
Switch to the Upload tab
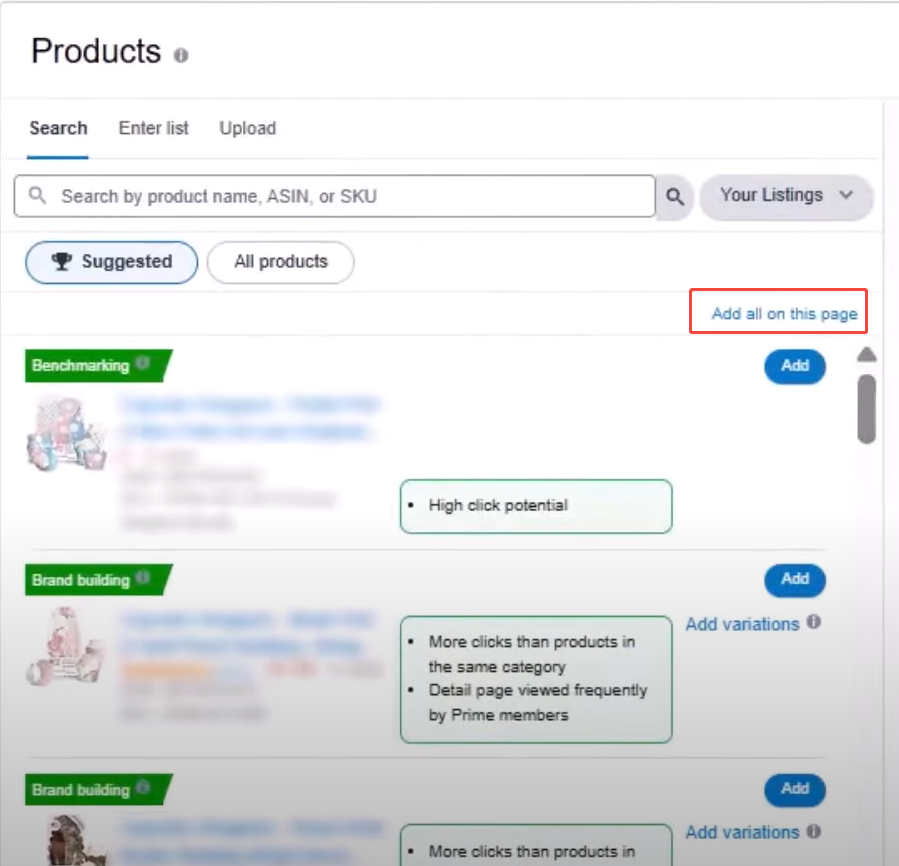click(x=248, y=128)
